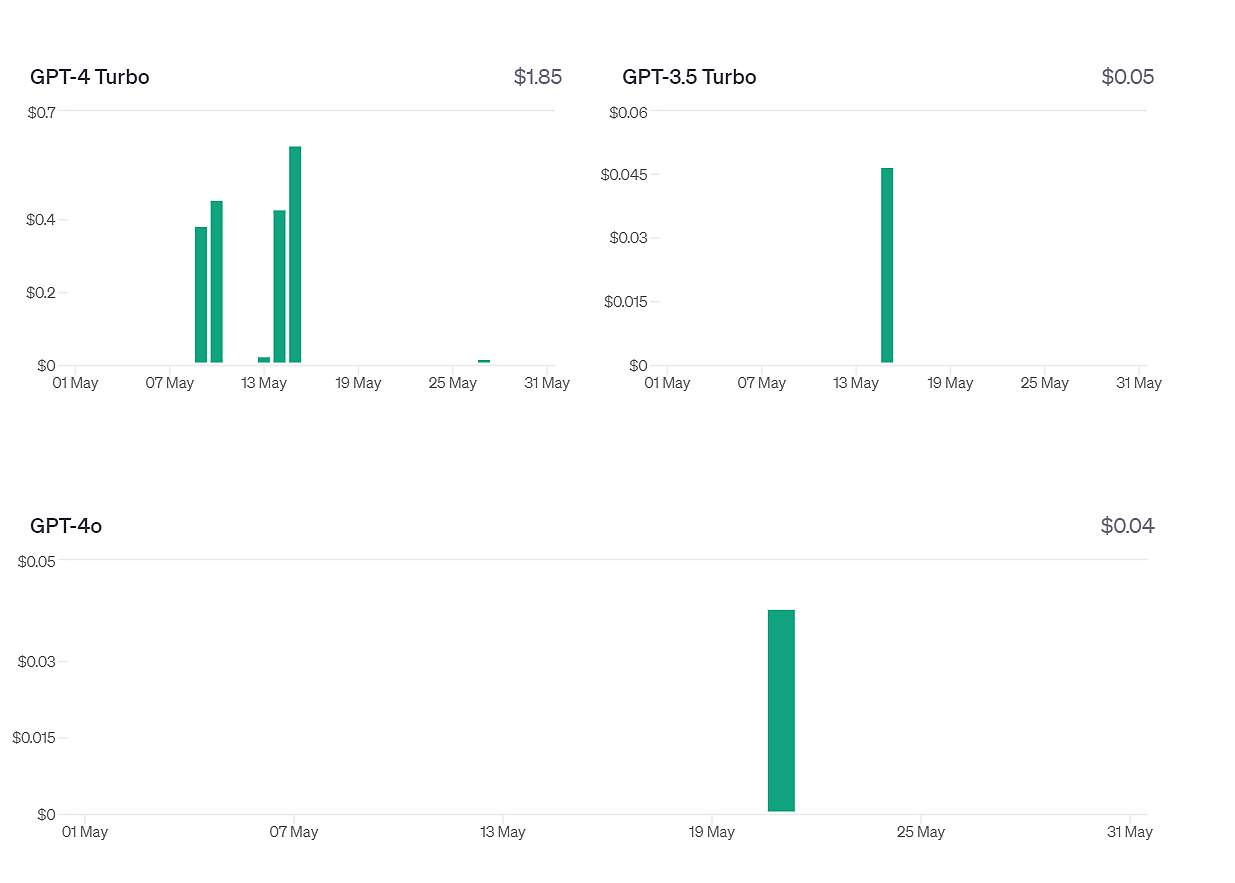This screenshot has height=883, width=1235.
Task: Click the single green bar in the GPT-4o chart
Action: pyautogui.click(x=781, y=710)
